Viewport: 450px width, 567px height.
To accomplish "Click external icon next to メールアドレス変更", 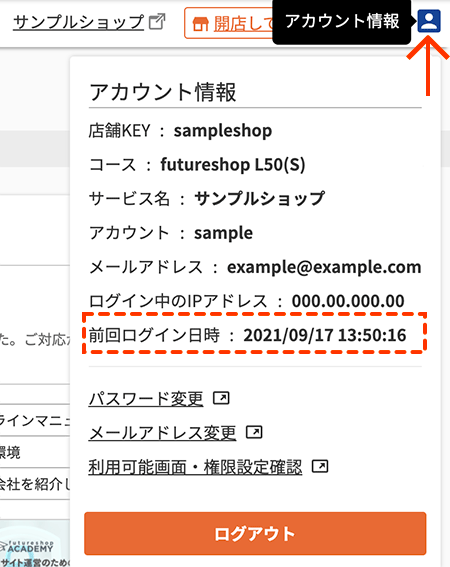I will tap(254, 432).
